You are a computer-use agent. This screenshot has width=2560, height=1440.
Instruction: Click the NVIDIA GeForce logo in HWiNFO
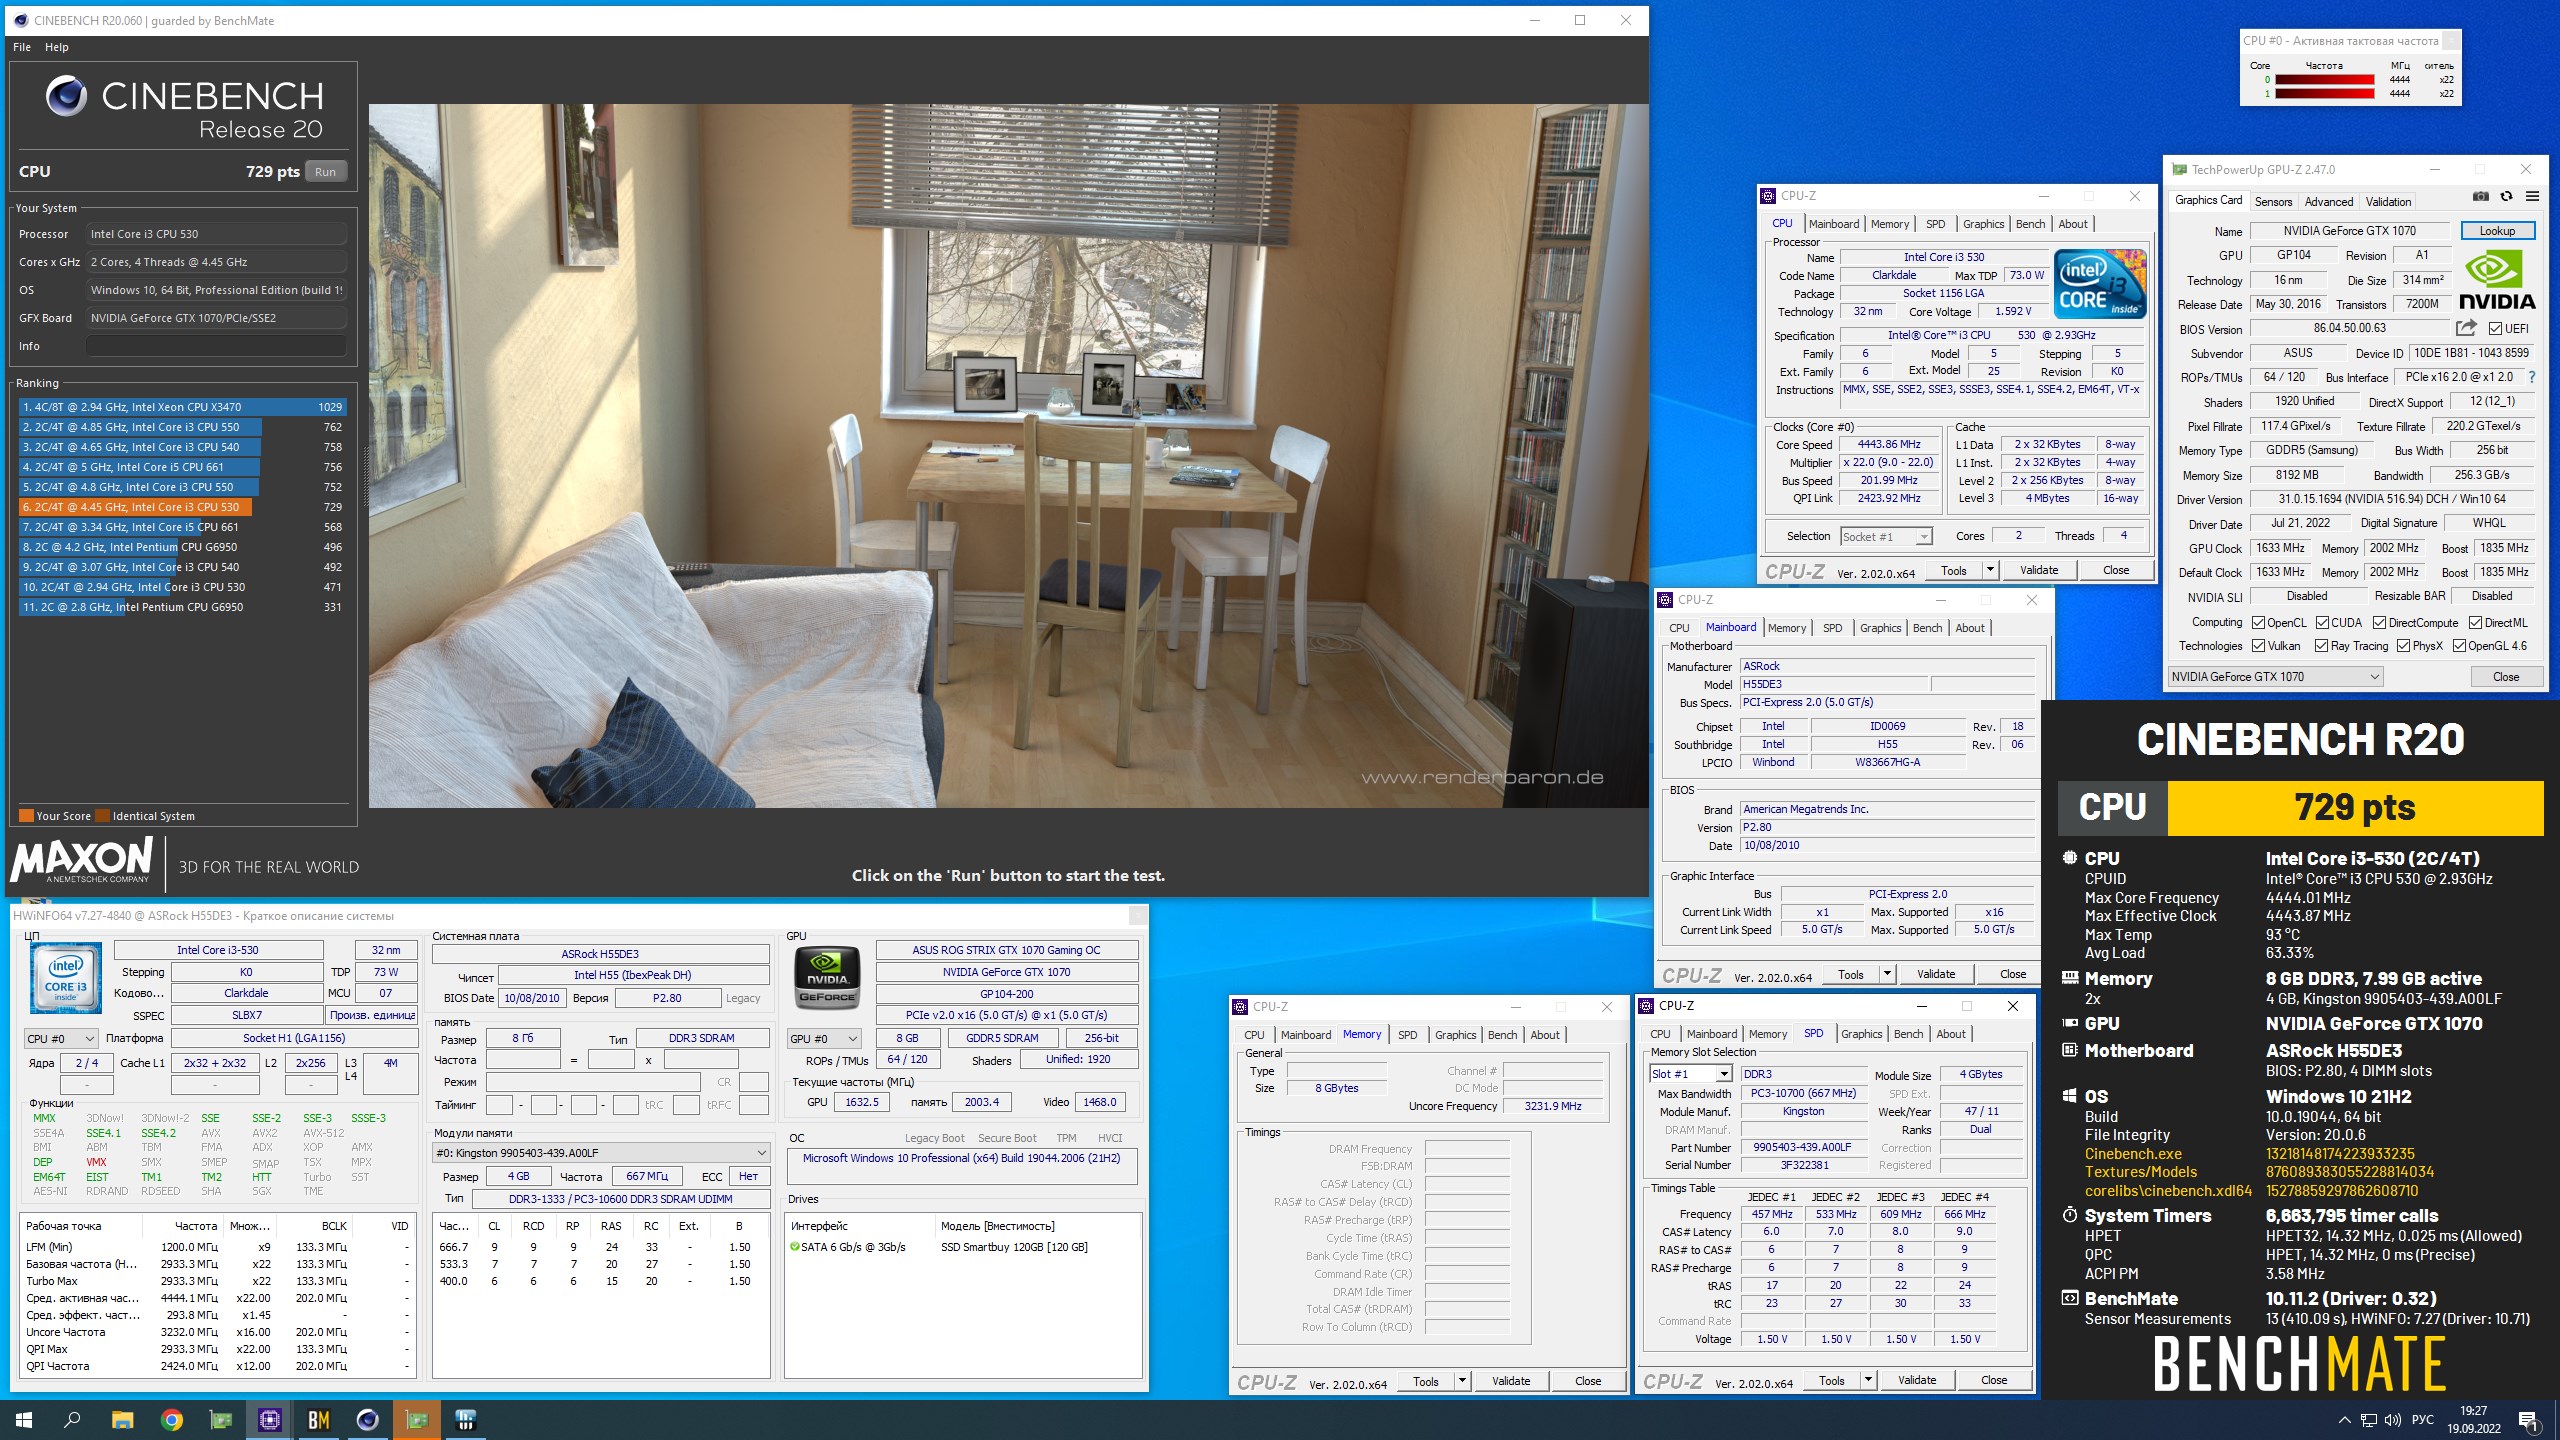click(x=827, y=977)
